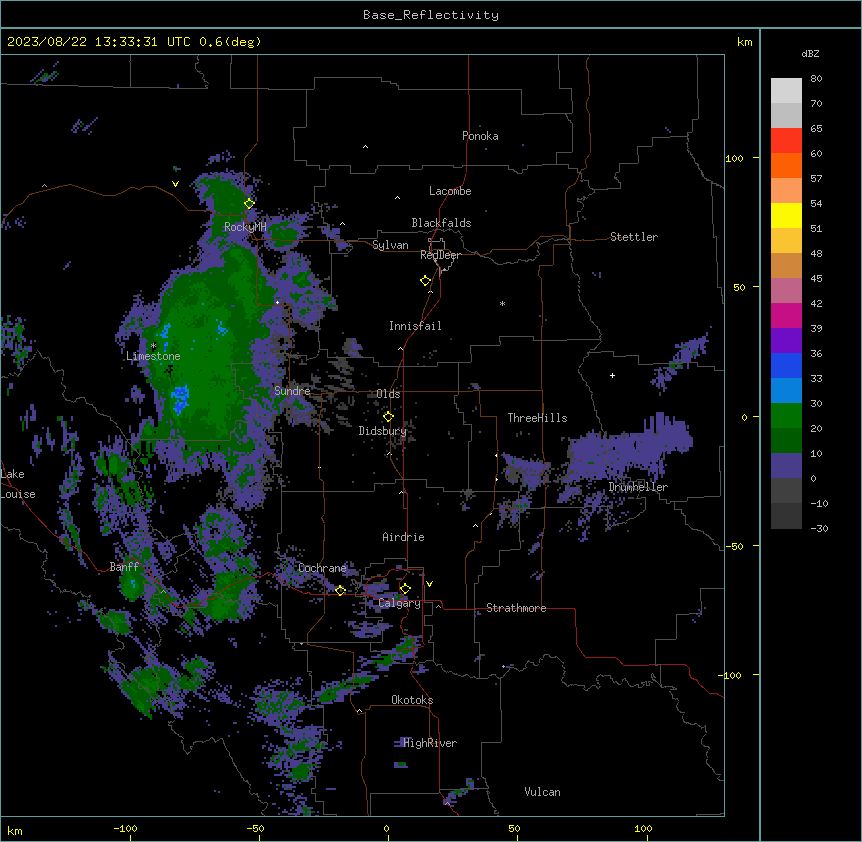
Task: Click the blue 36-33 dBZ legend swatch
Action: coord(786,365)
